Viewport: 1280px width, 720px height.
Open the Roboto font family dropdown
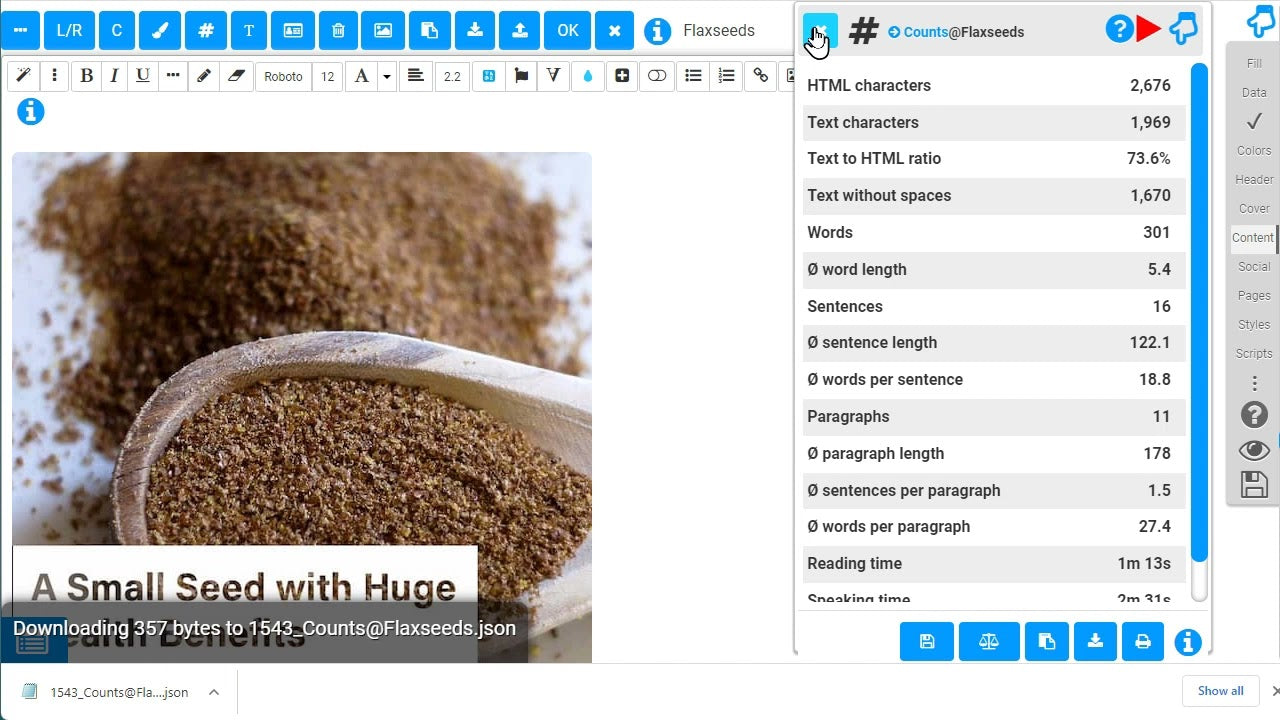click(283, 76)
